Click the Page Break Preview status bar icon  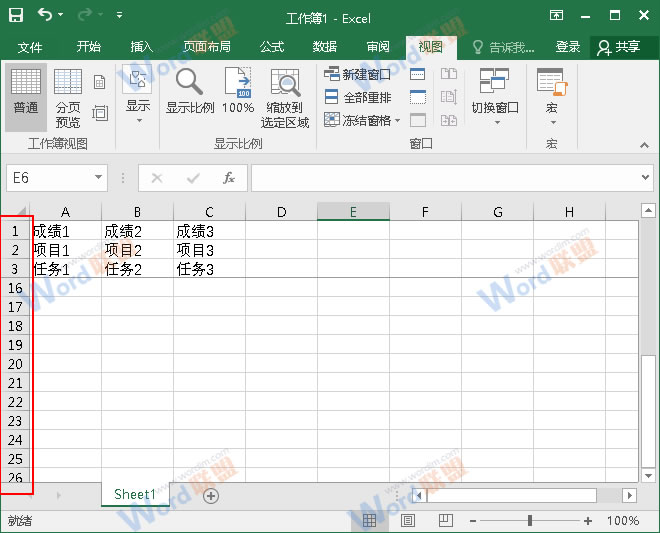point(446,521)
